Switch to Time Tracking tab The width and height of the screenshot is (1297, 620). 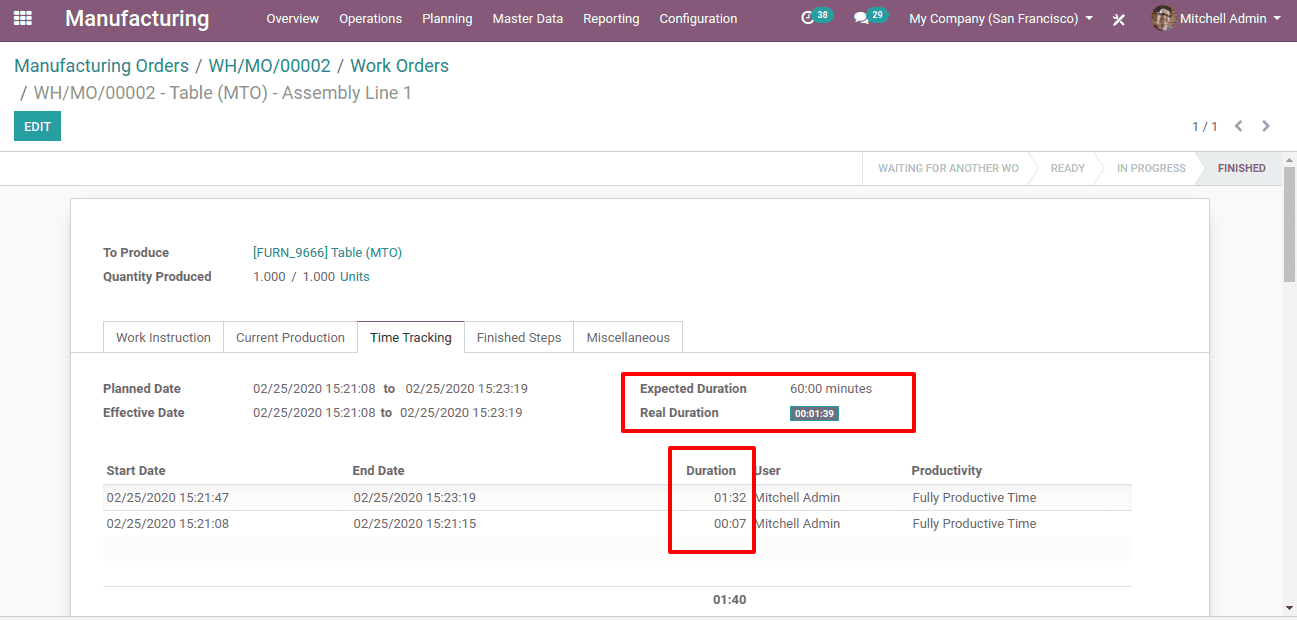click(411, 337)
